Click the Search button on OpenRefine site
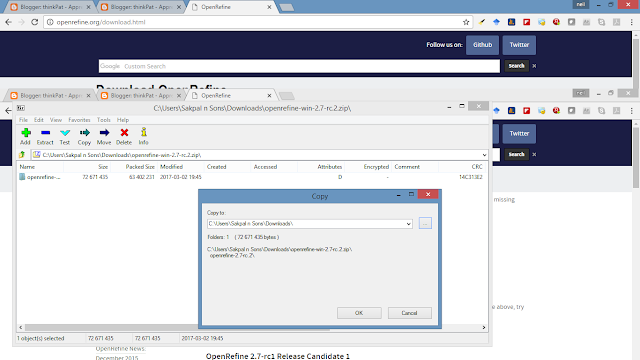The width and height of the screenshot is (640, 360). [516, 66]
